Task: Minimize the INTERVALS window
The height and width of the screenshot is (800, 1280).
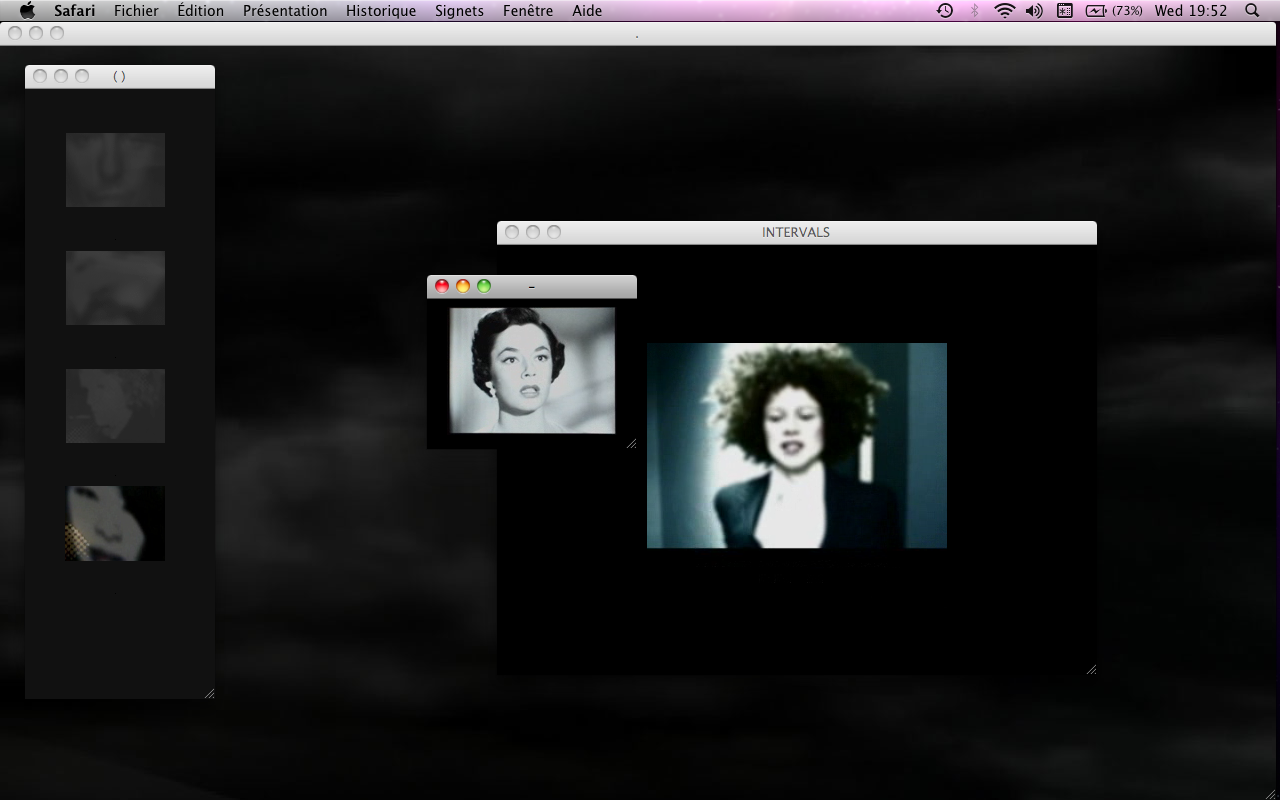Action: (533, 232)
